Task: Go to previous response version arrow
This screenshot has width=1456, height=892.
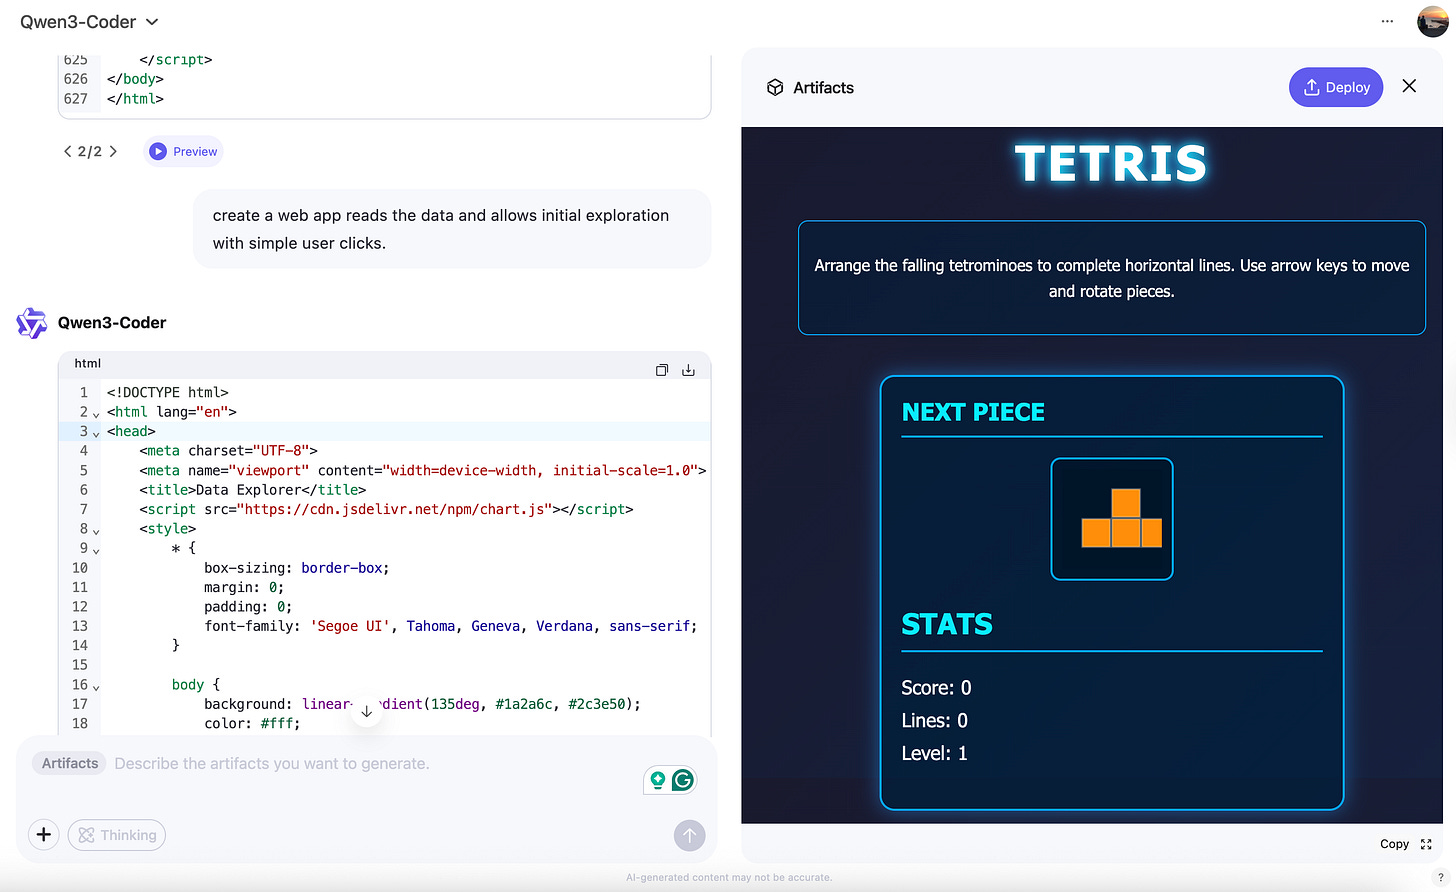Action: [68, 152]
